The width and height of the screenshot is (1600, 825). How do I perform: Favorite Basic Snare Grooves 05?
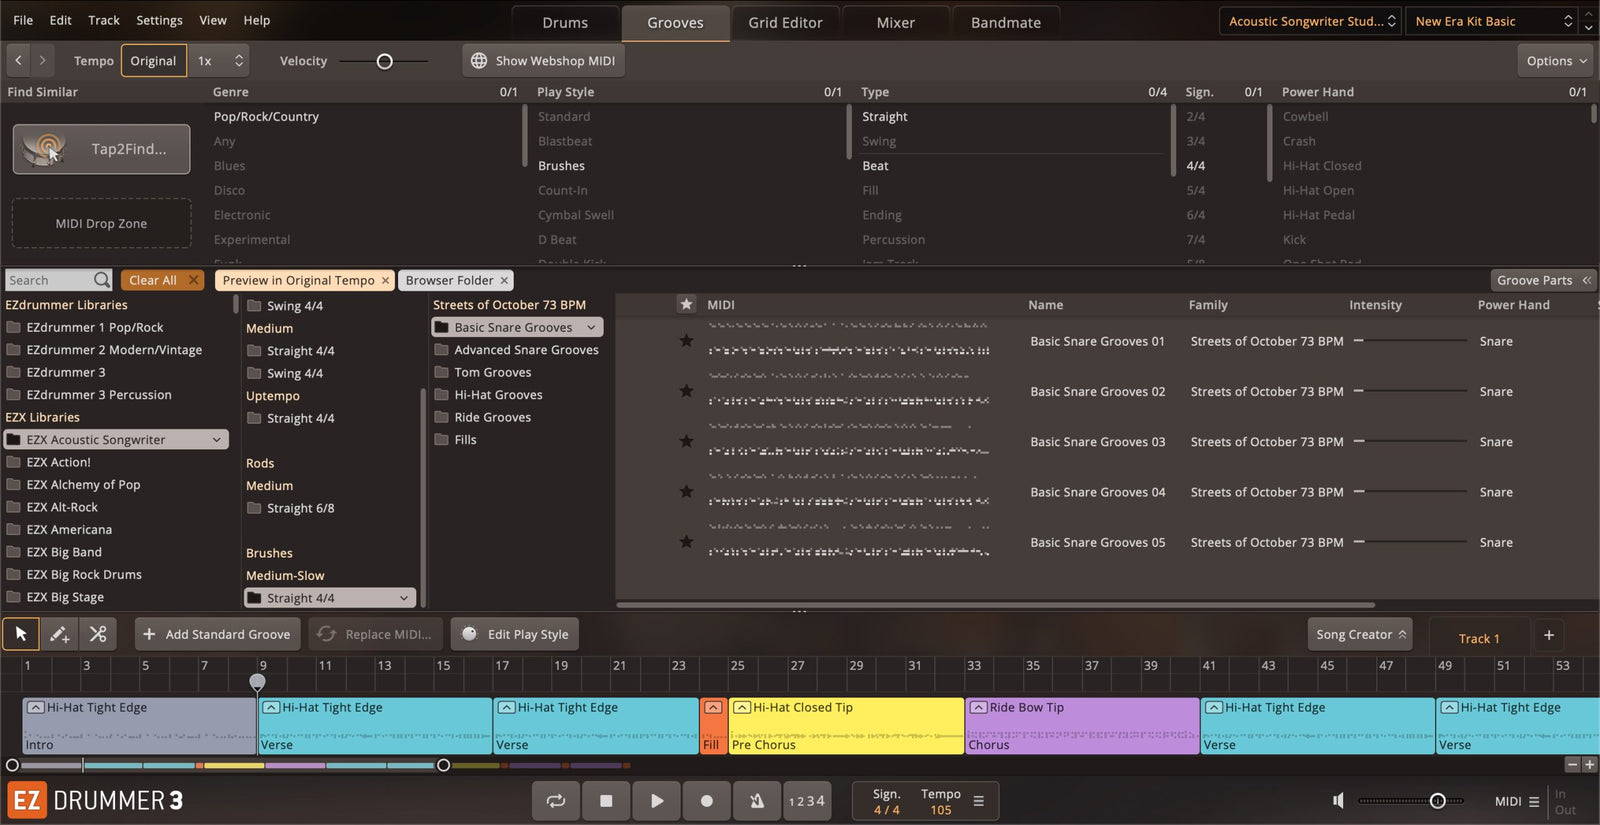click(x=686, y=542)
